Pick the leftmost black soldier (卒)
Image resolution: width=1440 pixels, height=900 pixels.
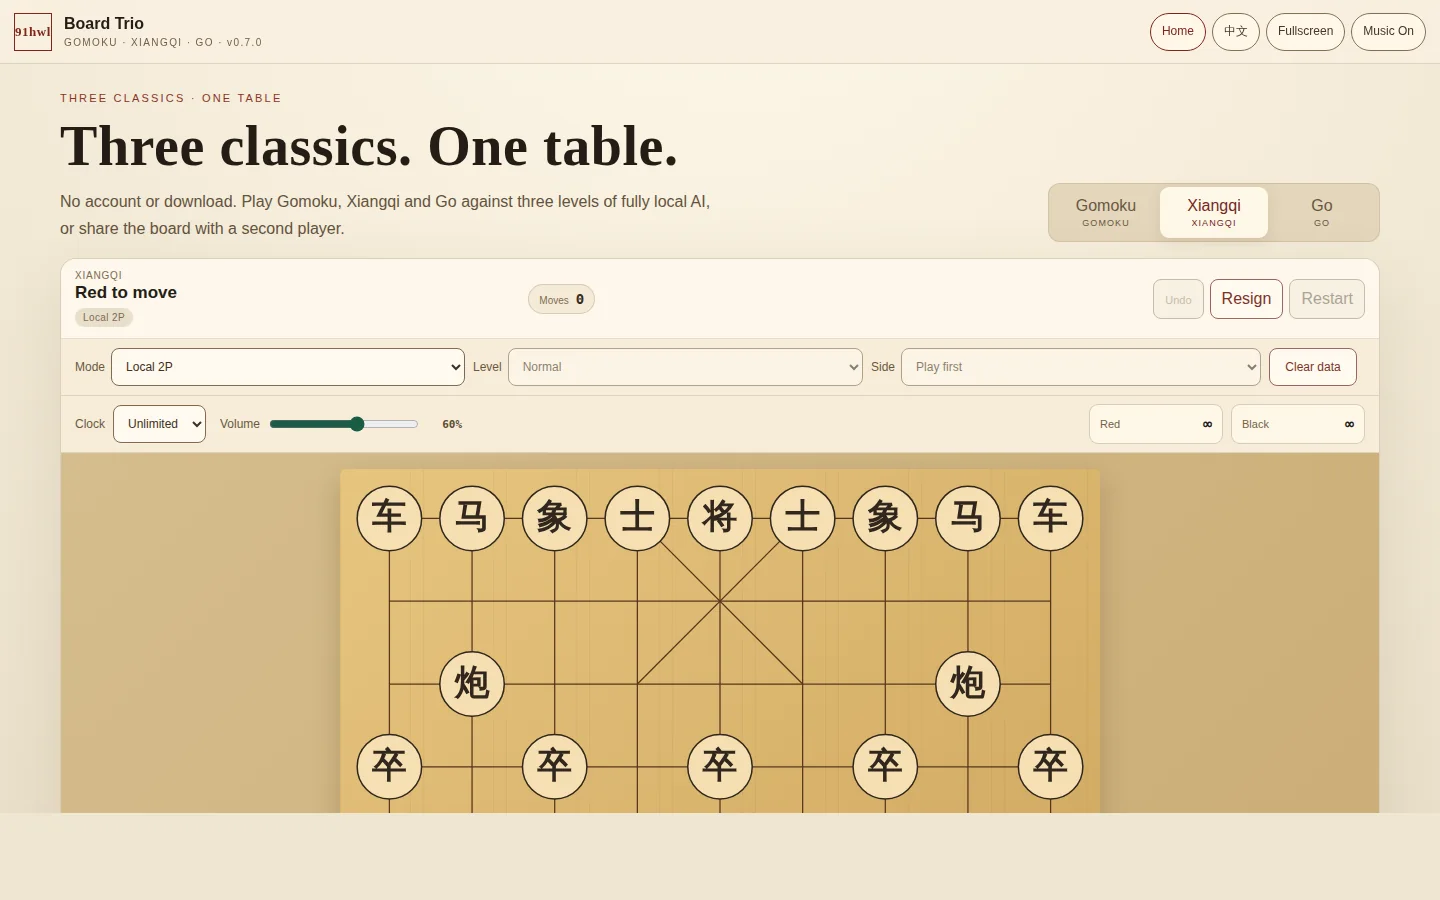click(x=389, y=767)
